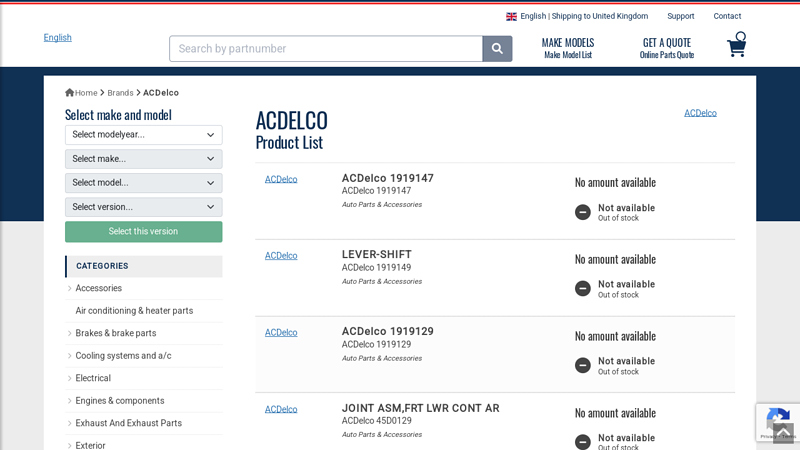
Task: Click the search magnifier button
Action: pos(497,48)
